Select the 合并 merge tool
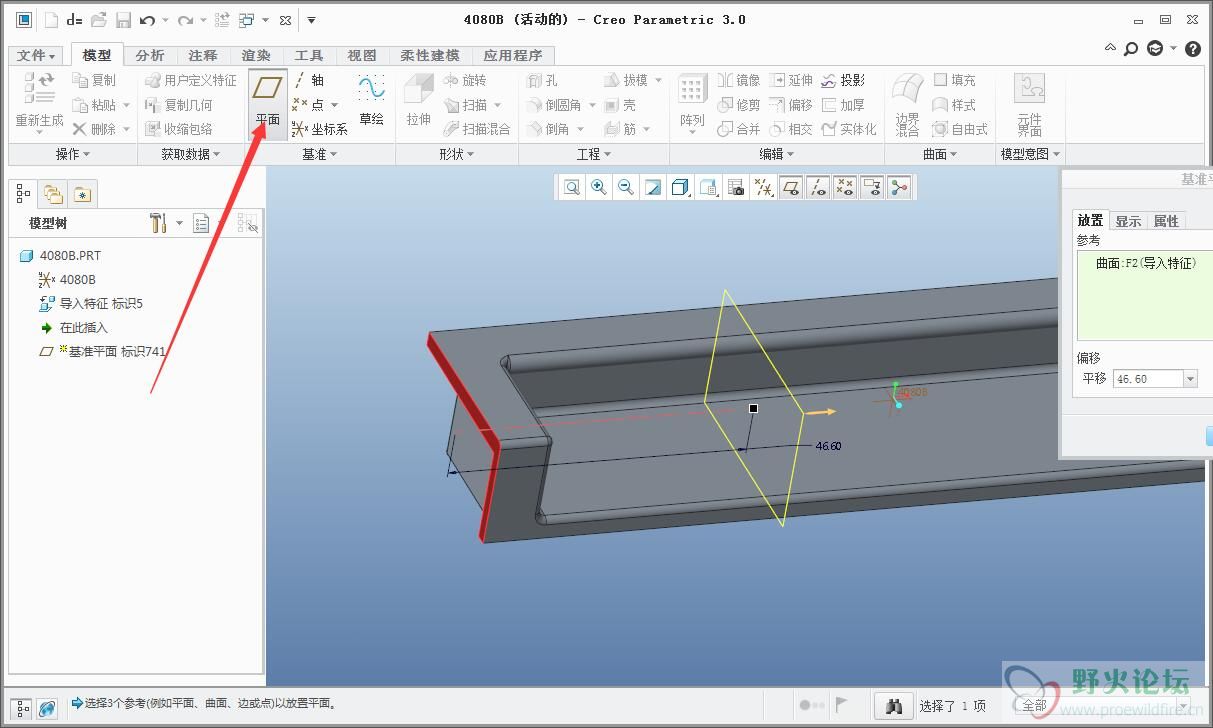Viewport: 1213px width, 728px height. click(x=739, y=128)
